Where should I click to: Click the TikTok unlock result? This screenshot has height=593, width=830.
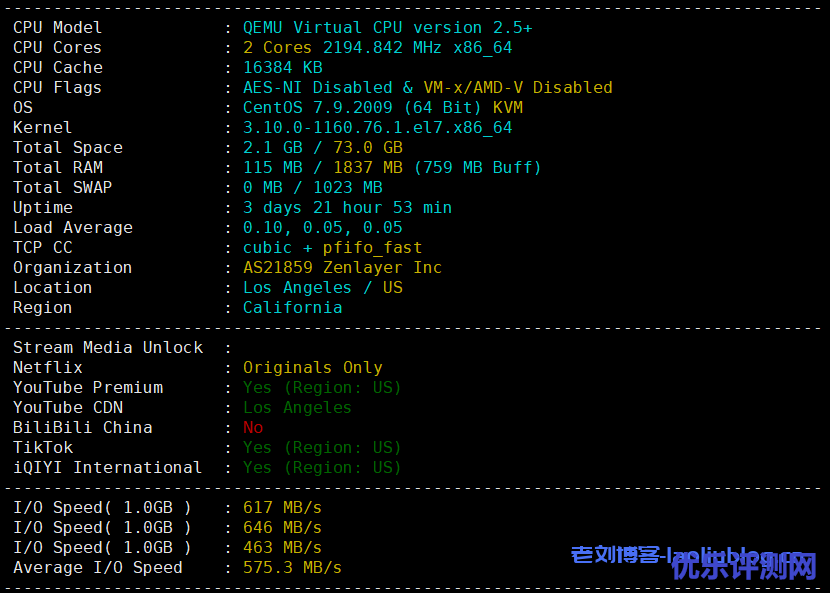click(x=321, y=448)
